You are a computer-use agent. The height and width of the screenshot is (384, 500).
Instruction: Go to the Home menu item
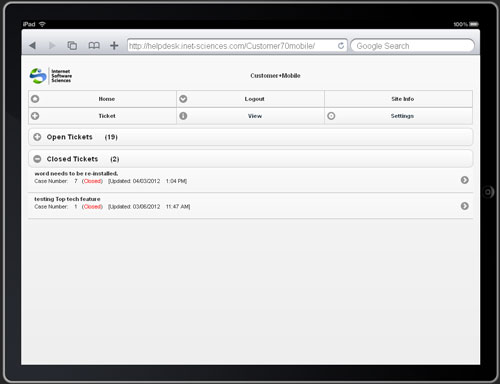pyautogui.click(x=102, y=99)
